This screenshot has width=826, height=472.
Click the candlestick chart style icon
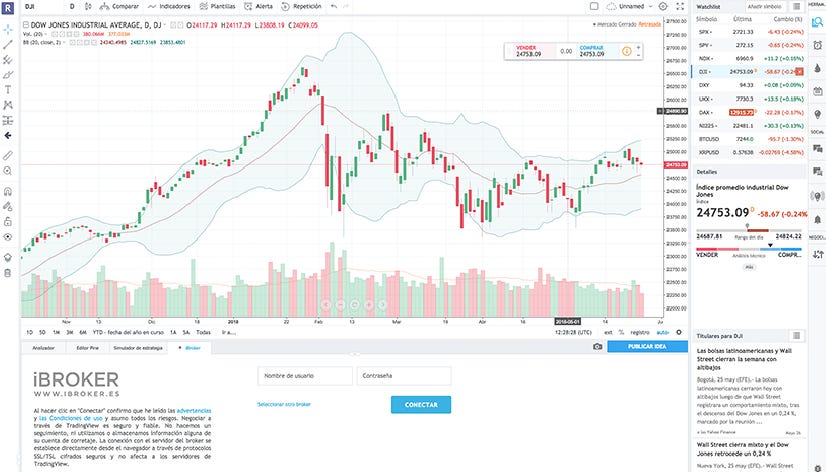[88, 6]
